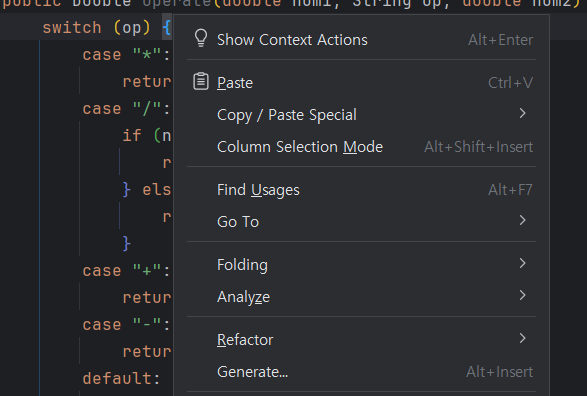Screen dimensions: 587x396
Task: Expand the arrow next to Analyze
Action: tap(523, 295)
